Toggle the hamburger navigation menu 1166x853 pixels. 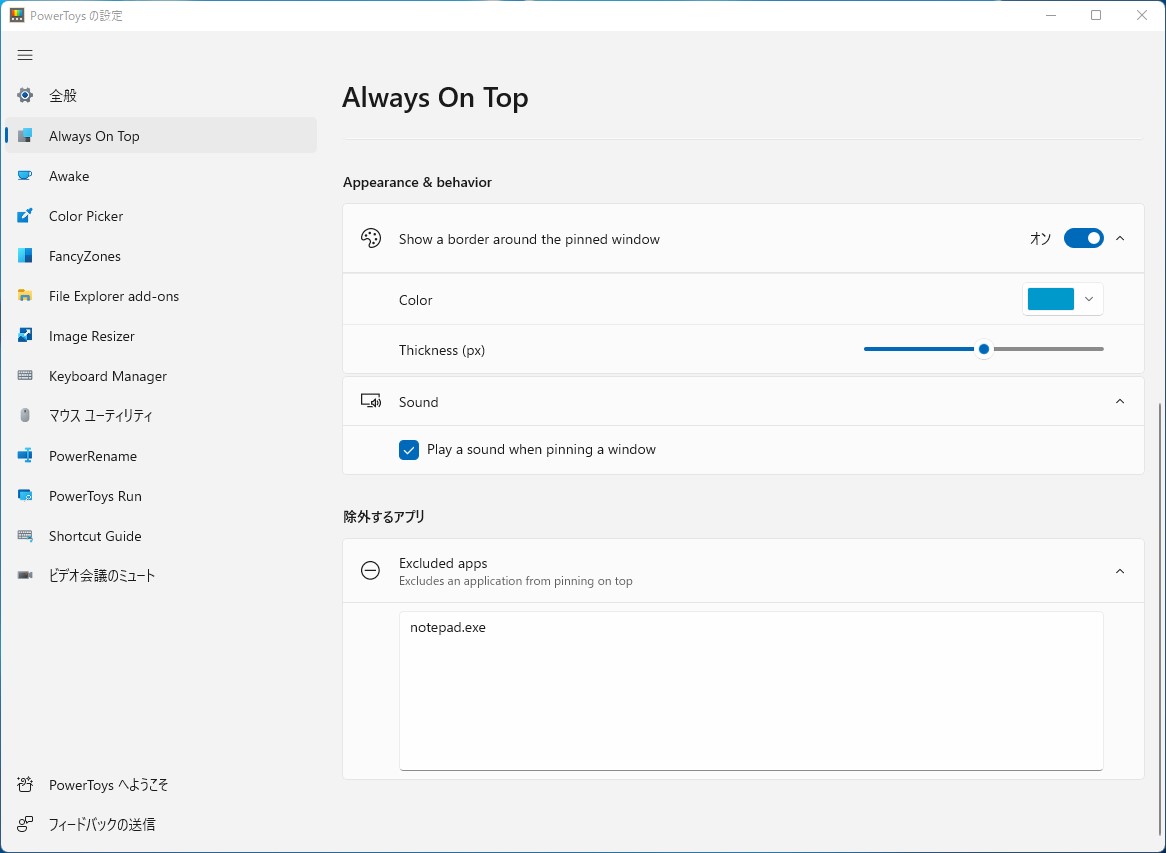tap(26, 55)
